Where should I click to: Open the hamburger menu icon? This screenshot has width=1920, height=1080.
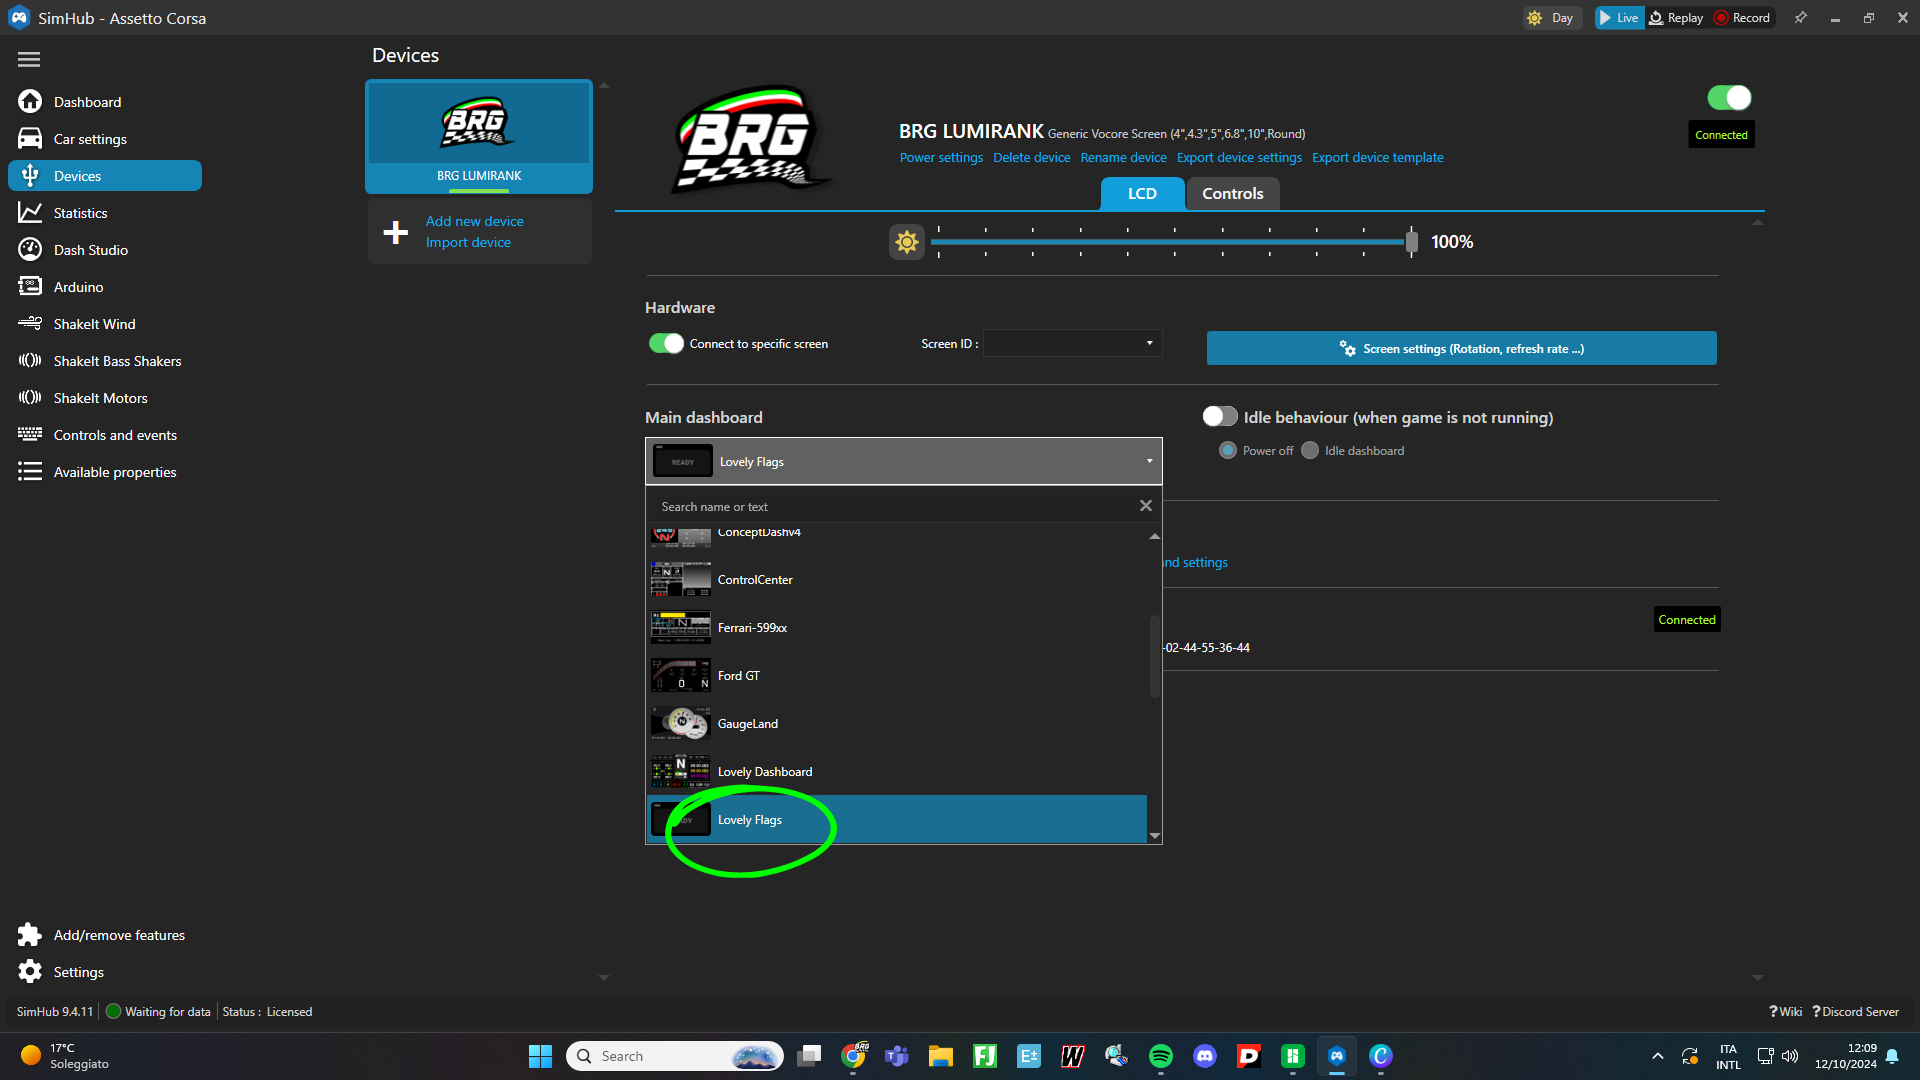[29, 60]
